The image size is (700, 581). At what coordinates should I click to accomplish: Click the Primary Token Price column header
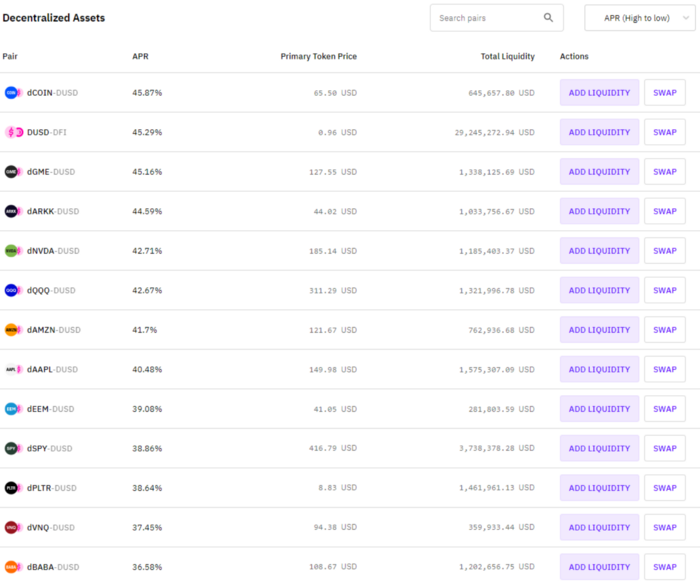[x=318, y=56]
